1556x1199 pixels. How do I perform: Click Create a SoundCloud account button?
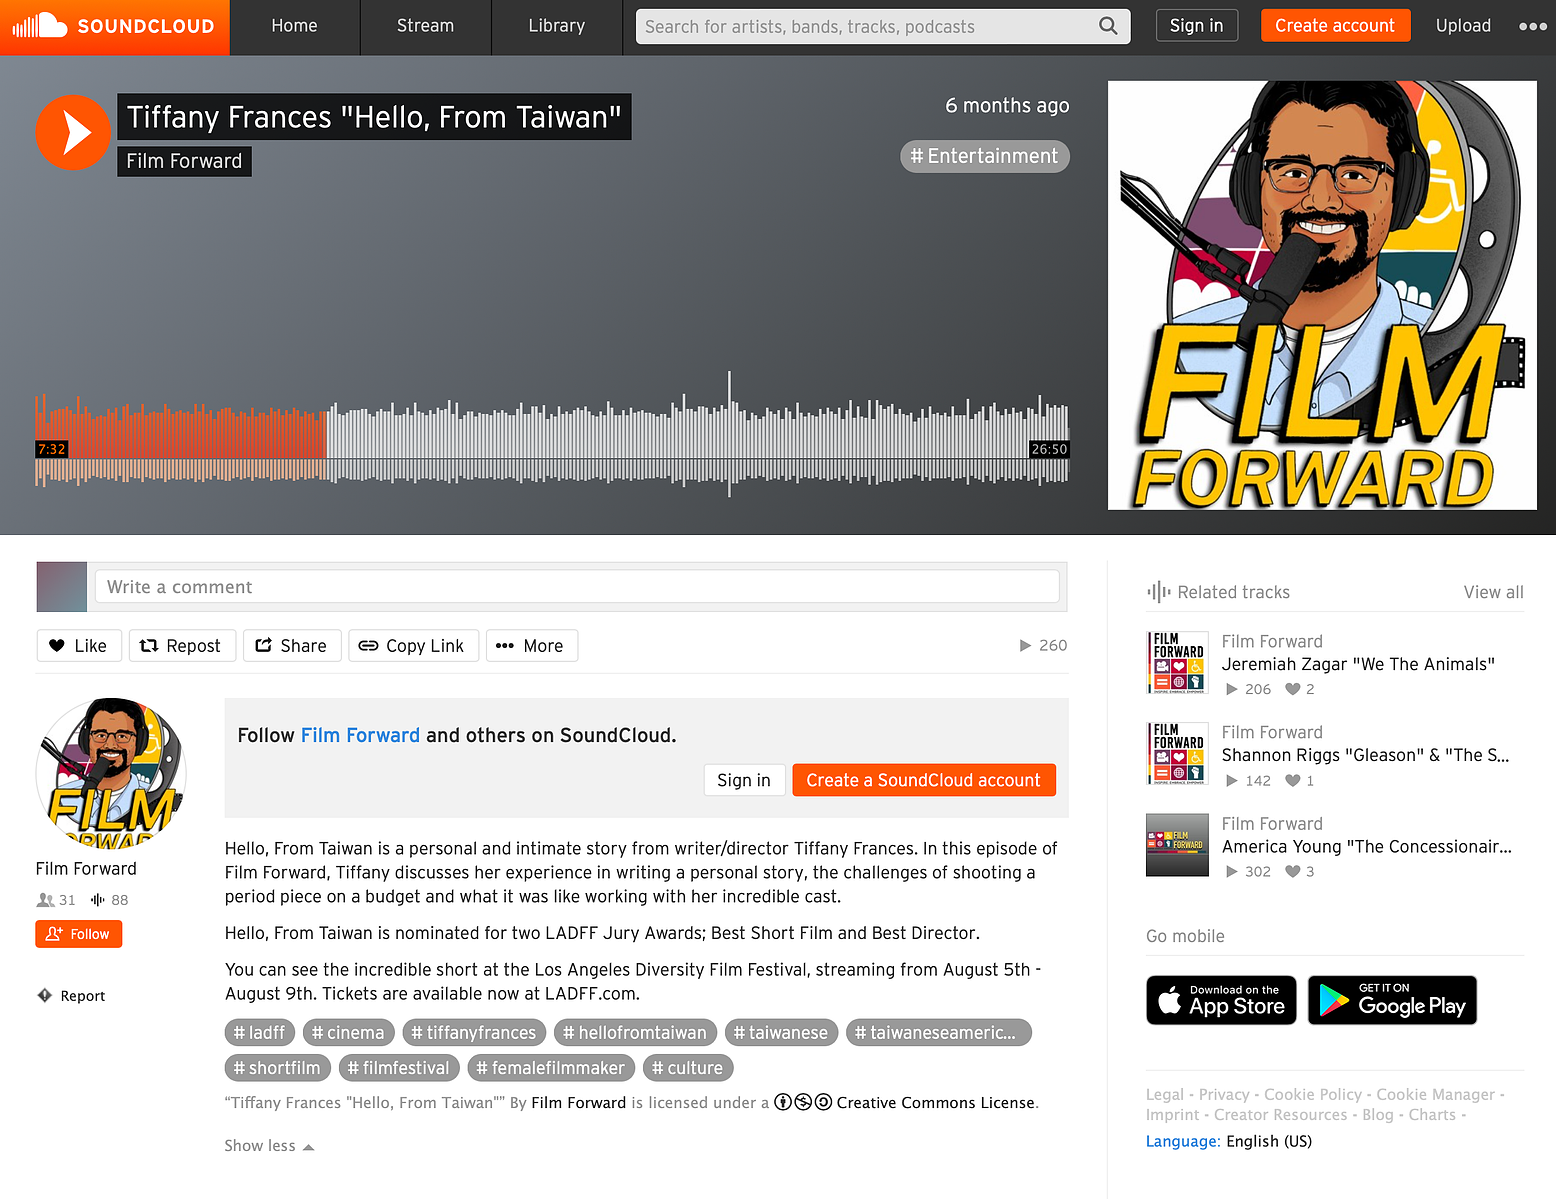[924, 780]
